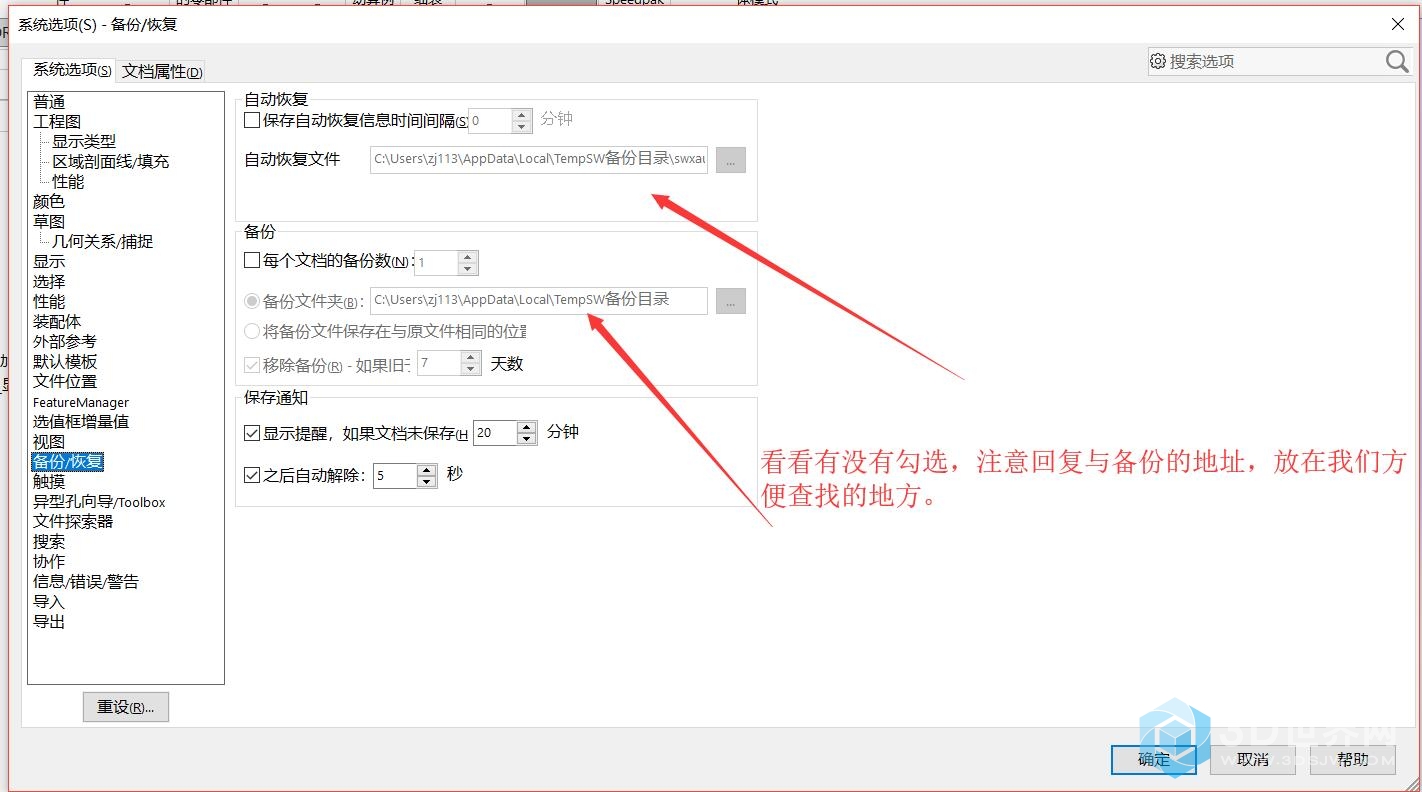Select 普通 in options list
Viewport: 1422px width, 792px height.
point(49,102)
